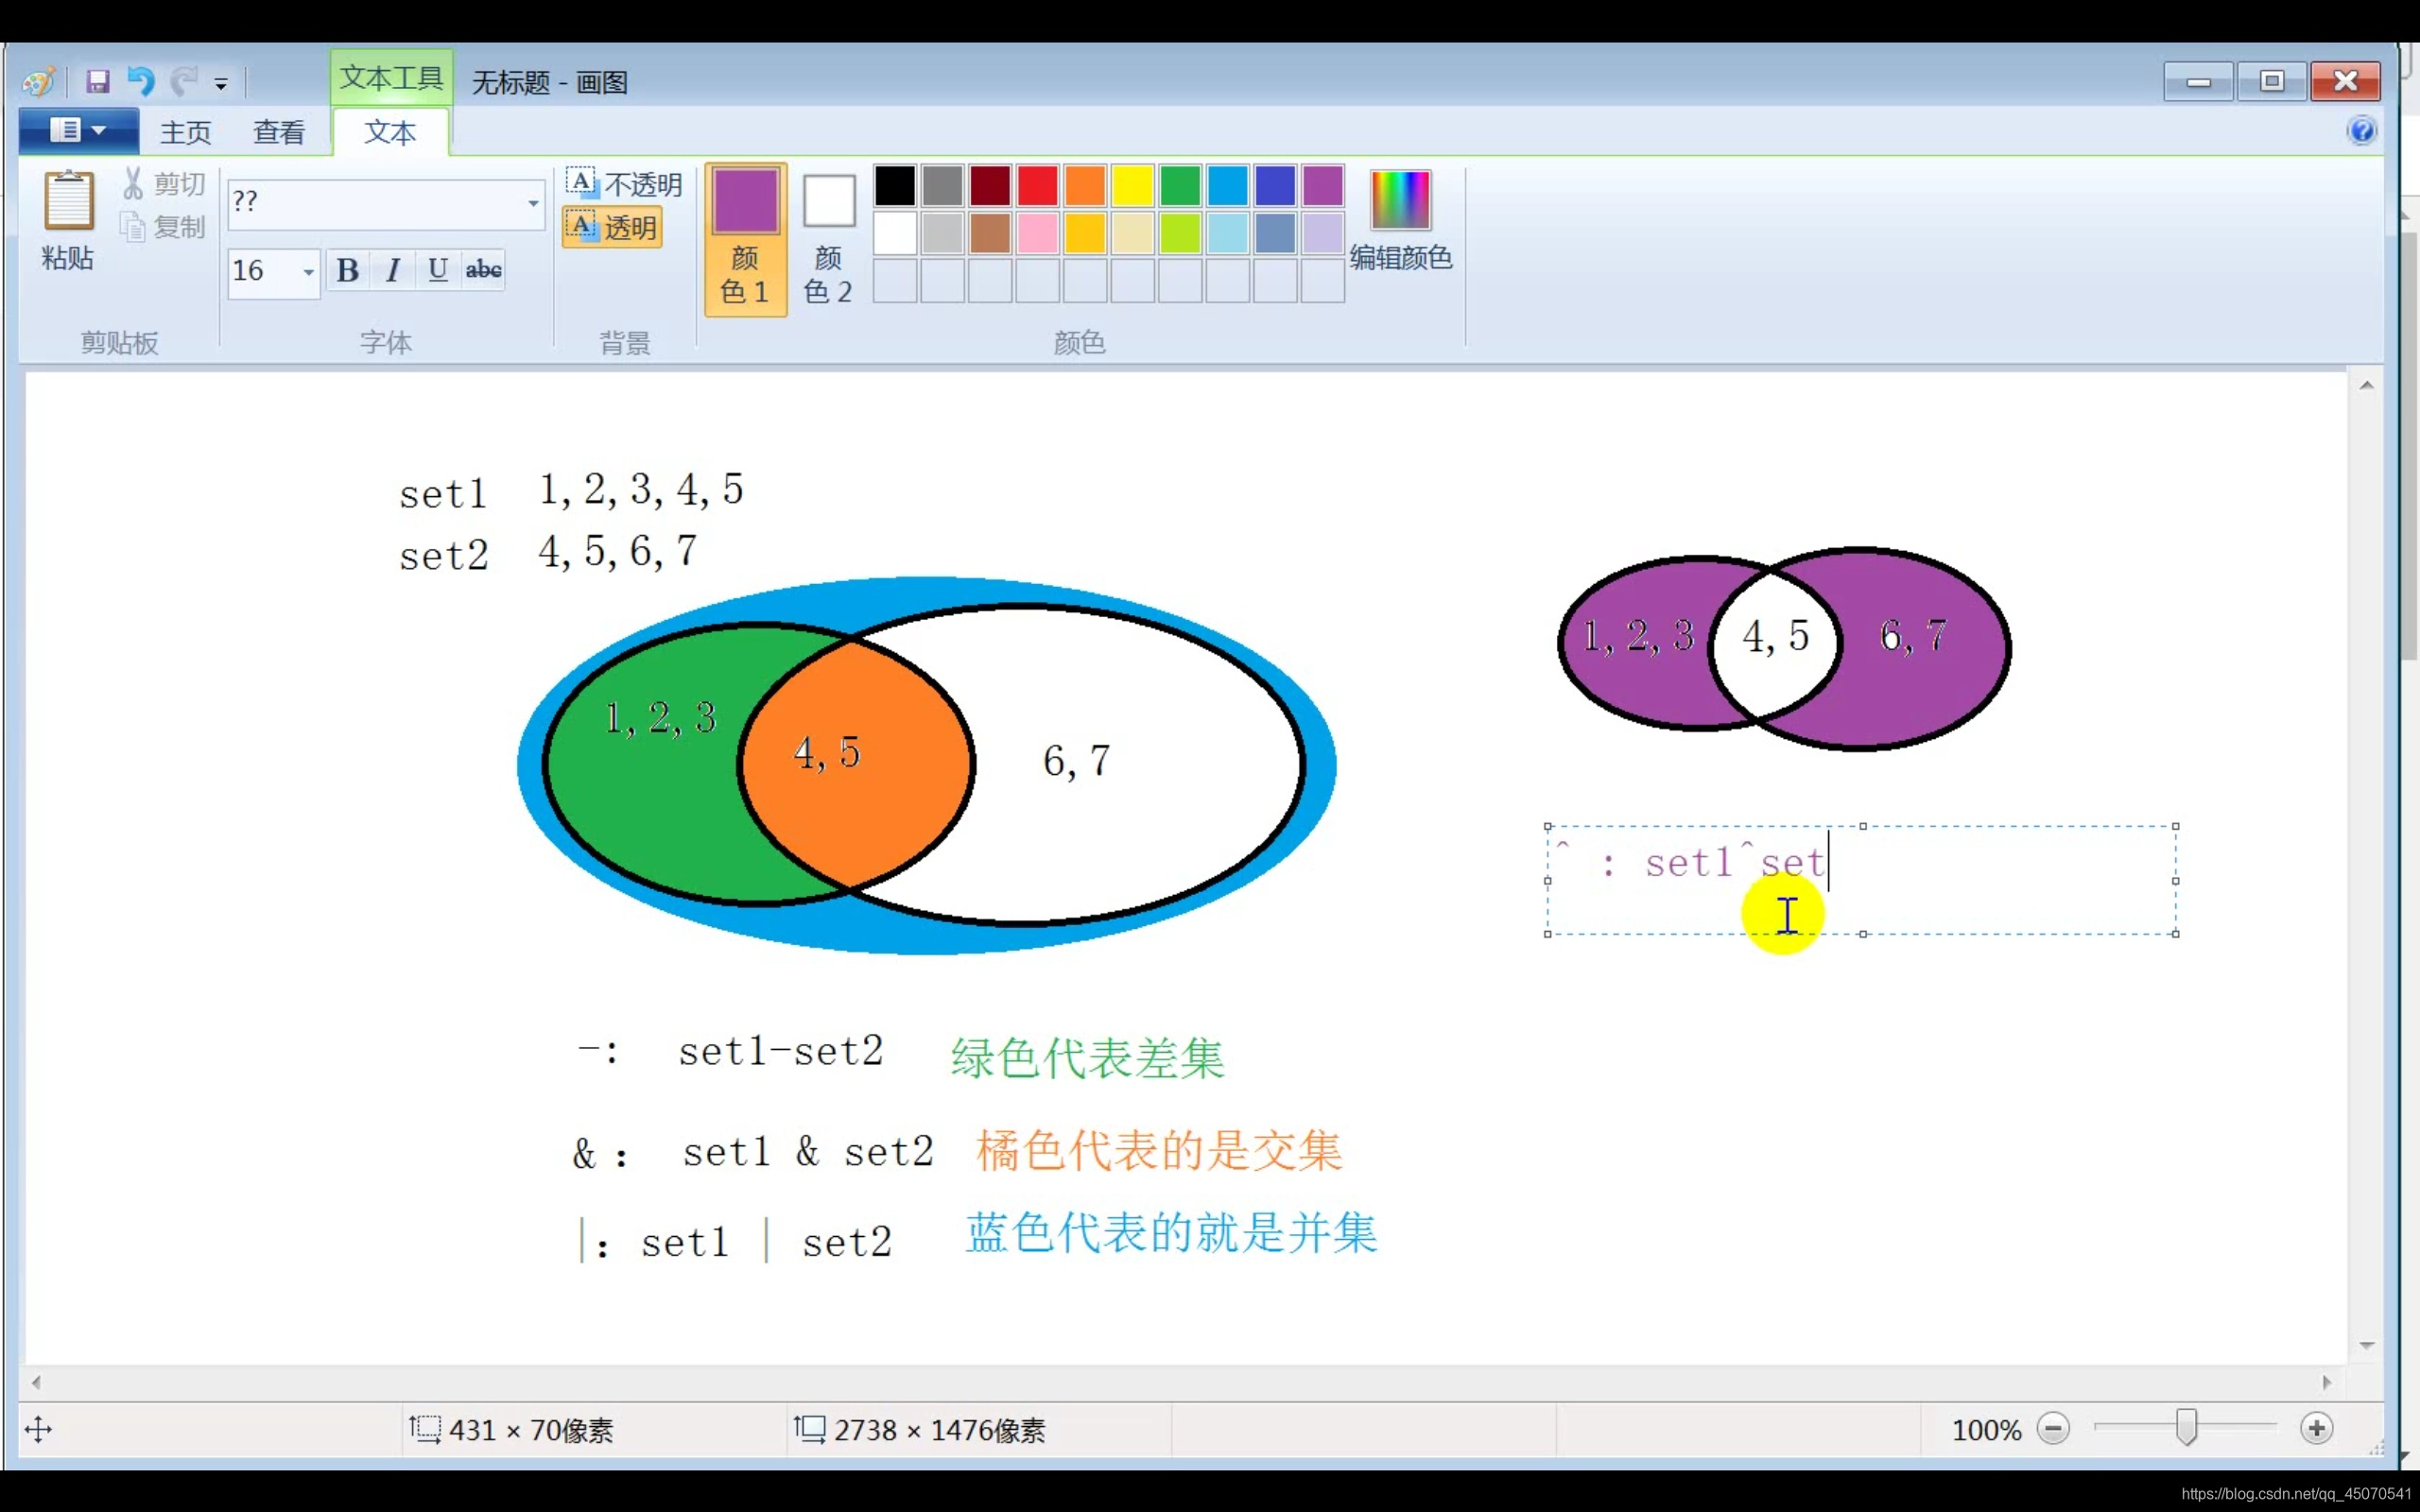
Task: Expand the font family dropdown
Action: click(x=533, y=203)
